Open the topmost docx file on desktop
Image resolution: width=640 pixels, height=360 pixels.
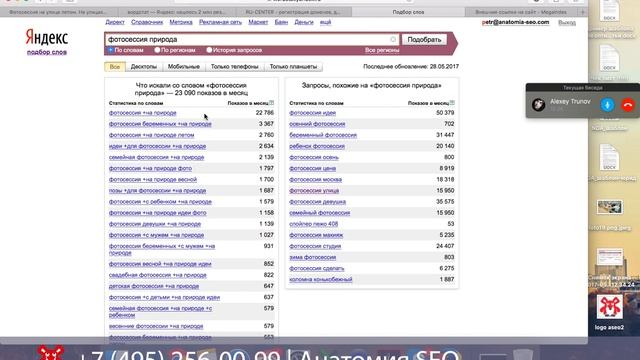pos(610,12)
